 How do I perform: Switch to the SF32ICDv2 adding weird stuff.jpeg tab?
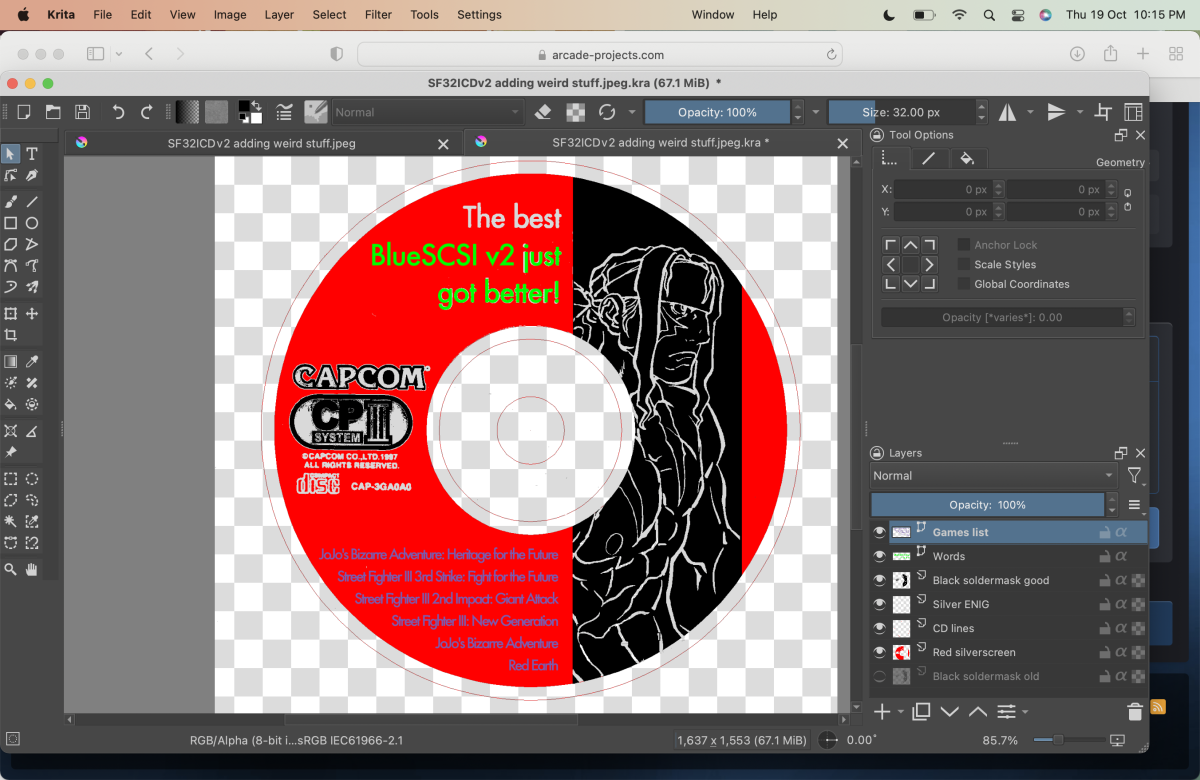(x=262, y=143)
